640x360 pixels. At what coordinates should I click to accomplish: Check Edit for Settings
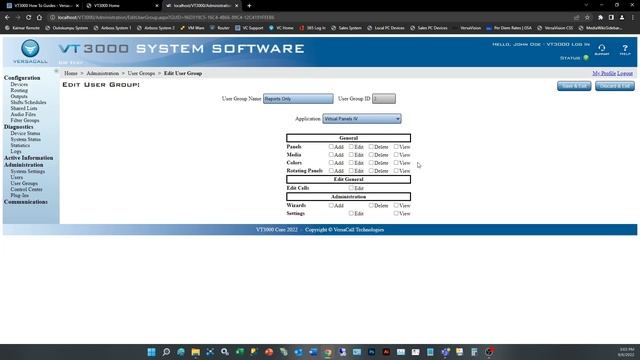coord(351,213)
